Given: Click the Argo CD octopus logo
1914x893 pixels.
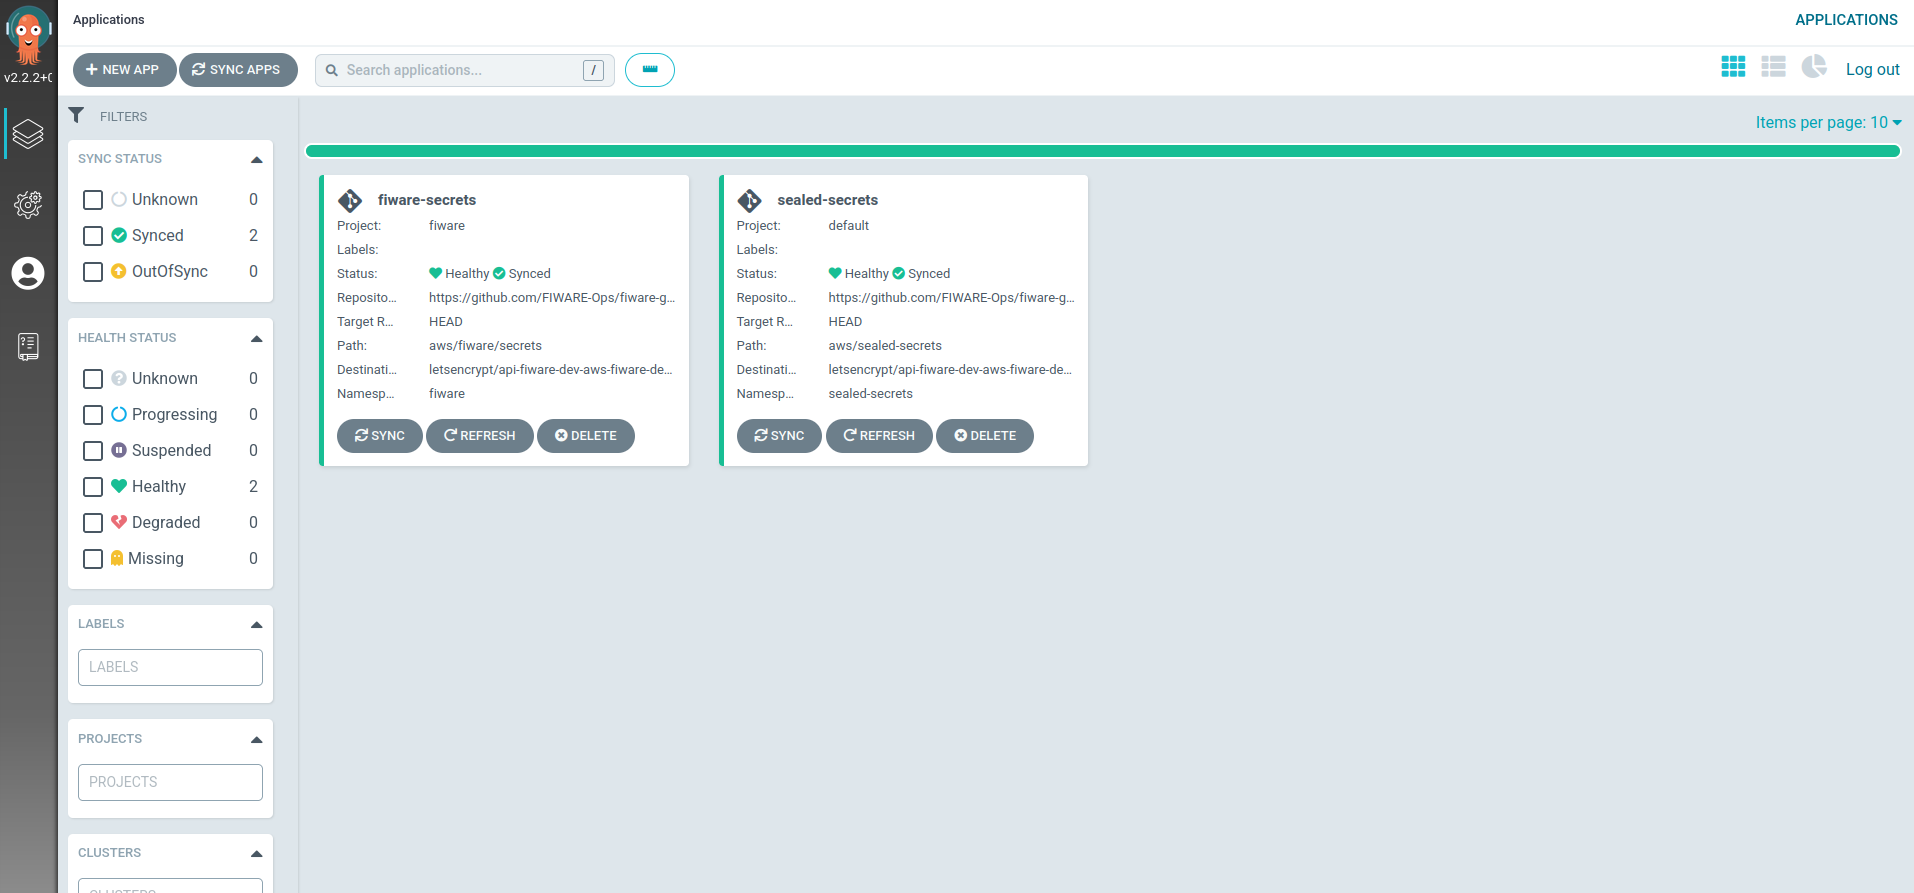Looking at the screenshot, I should click(28, 34).
